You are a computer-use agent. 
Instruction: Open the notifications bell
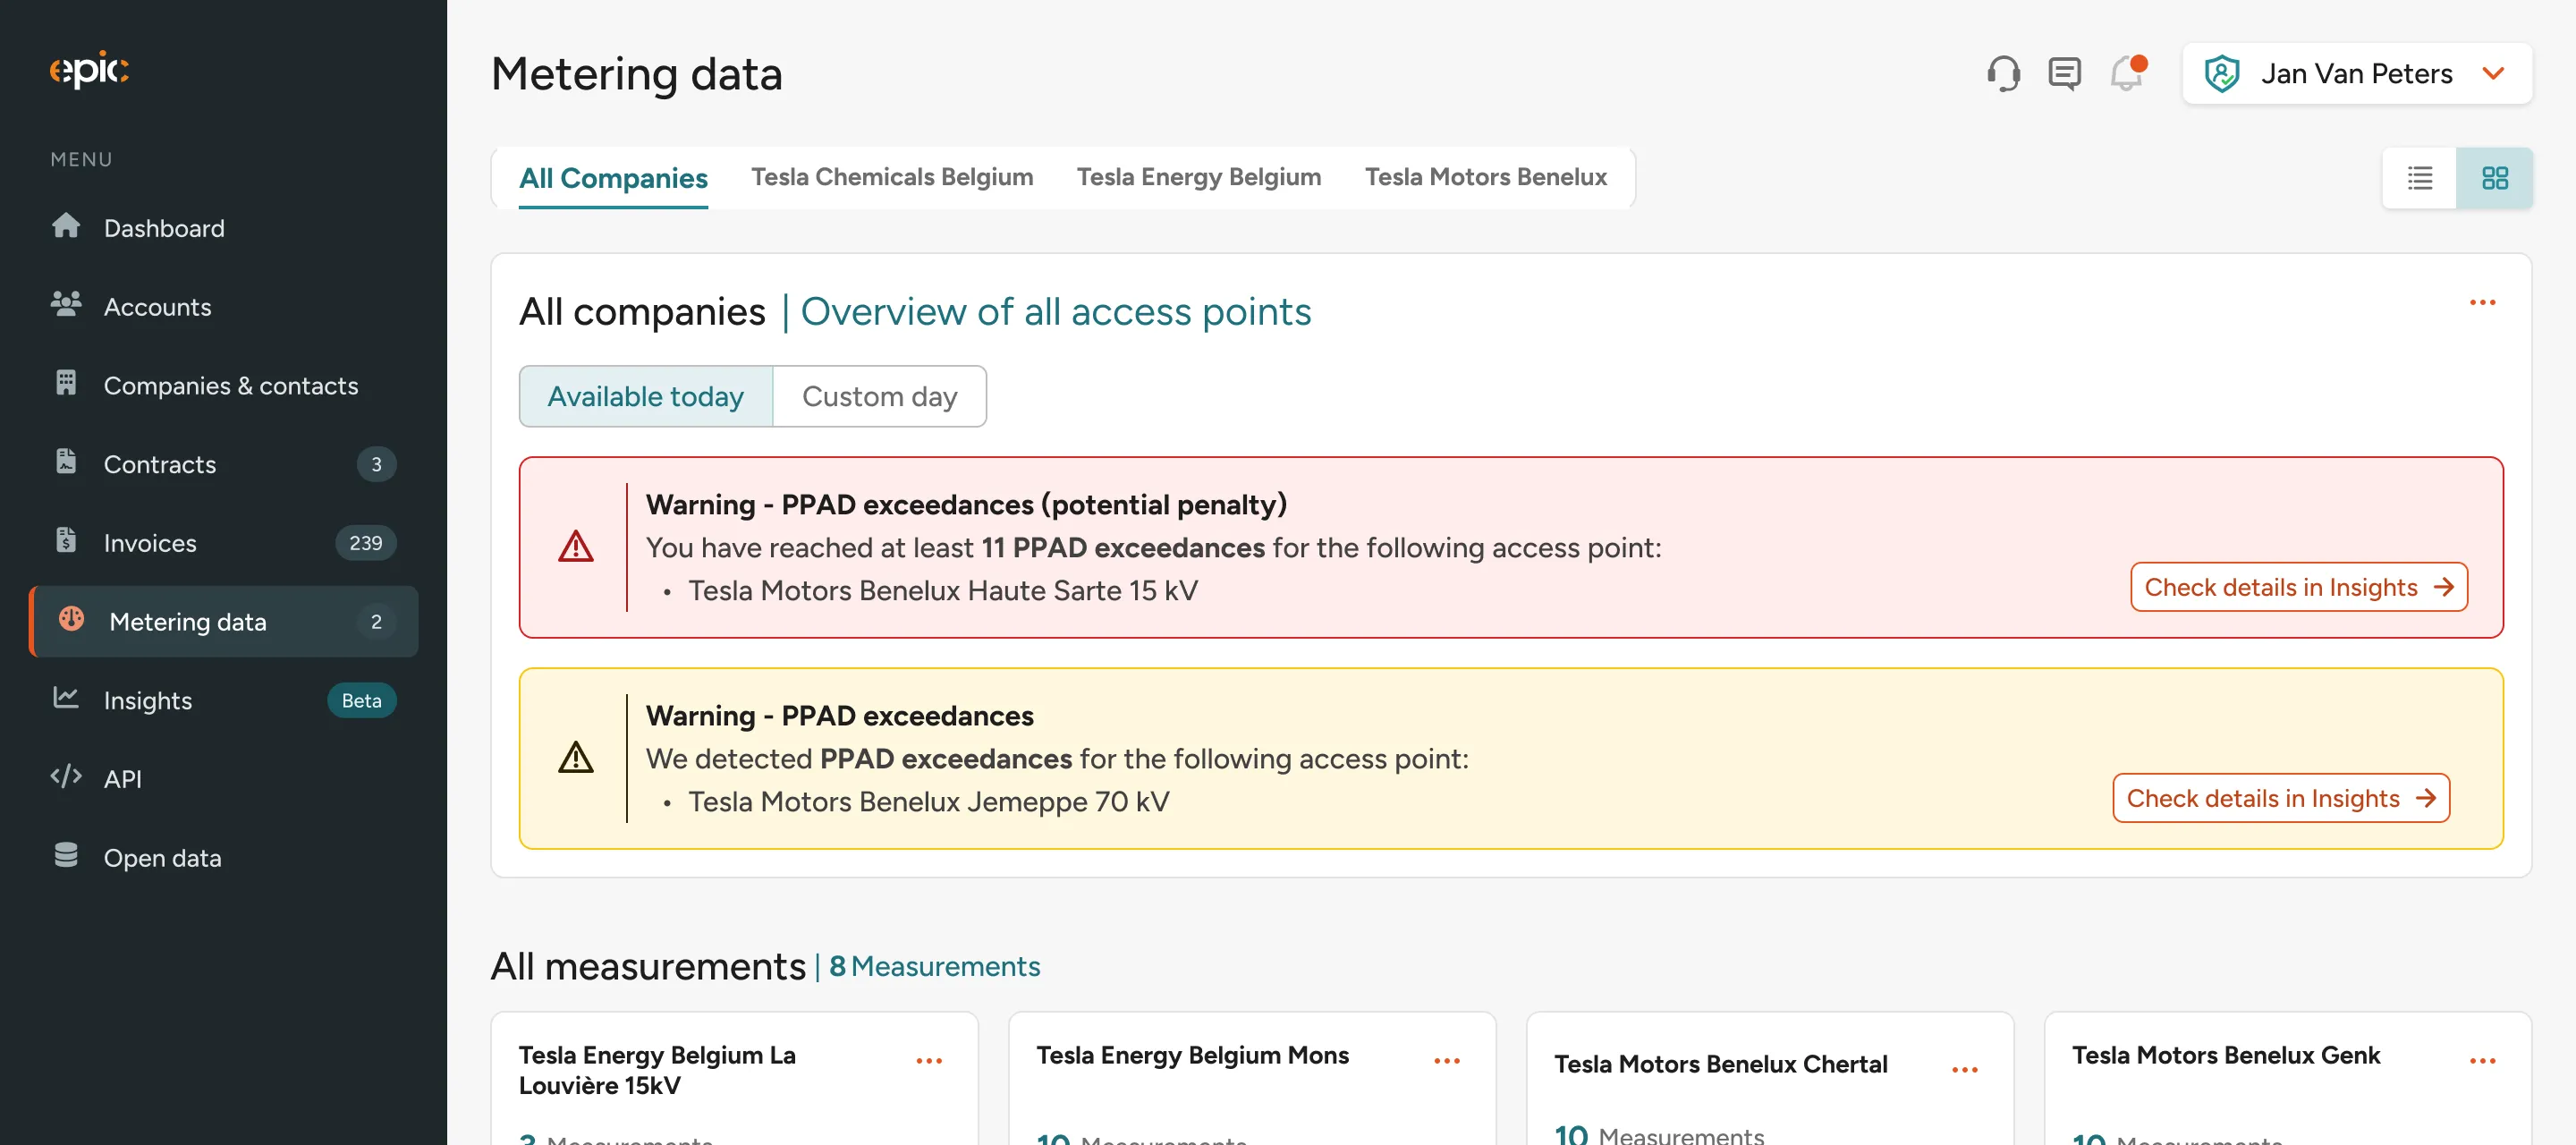pyautogui.click(x=2127, y=73)
